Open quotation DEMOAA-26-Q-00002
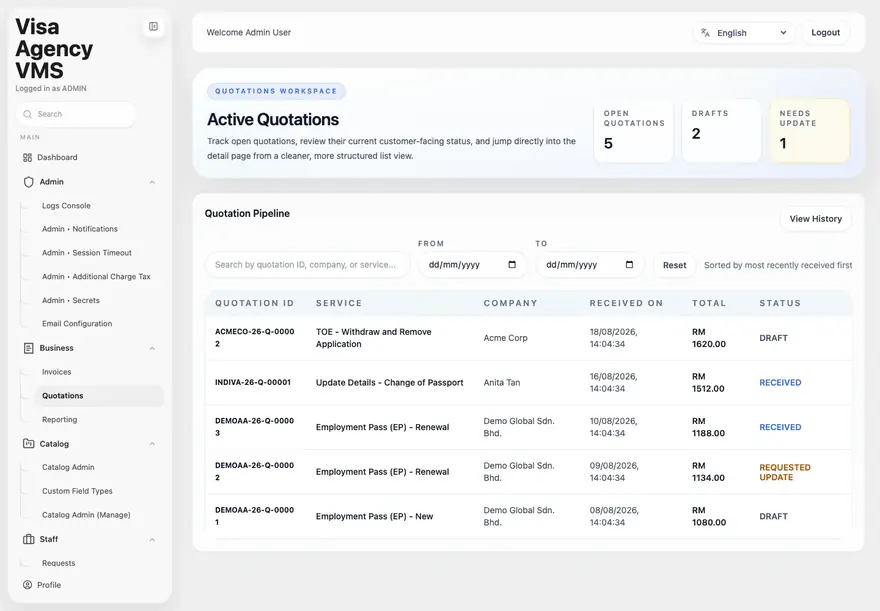Viewport: 880px width, 611px height. point(254,471)
